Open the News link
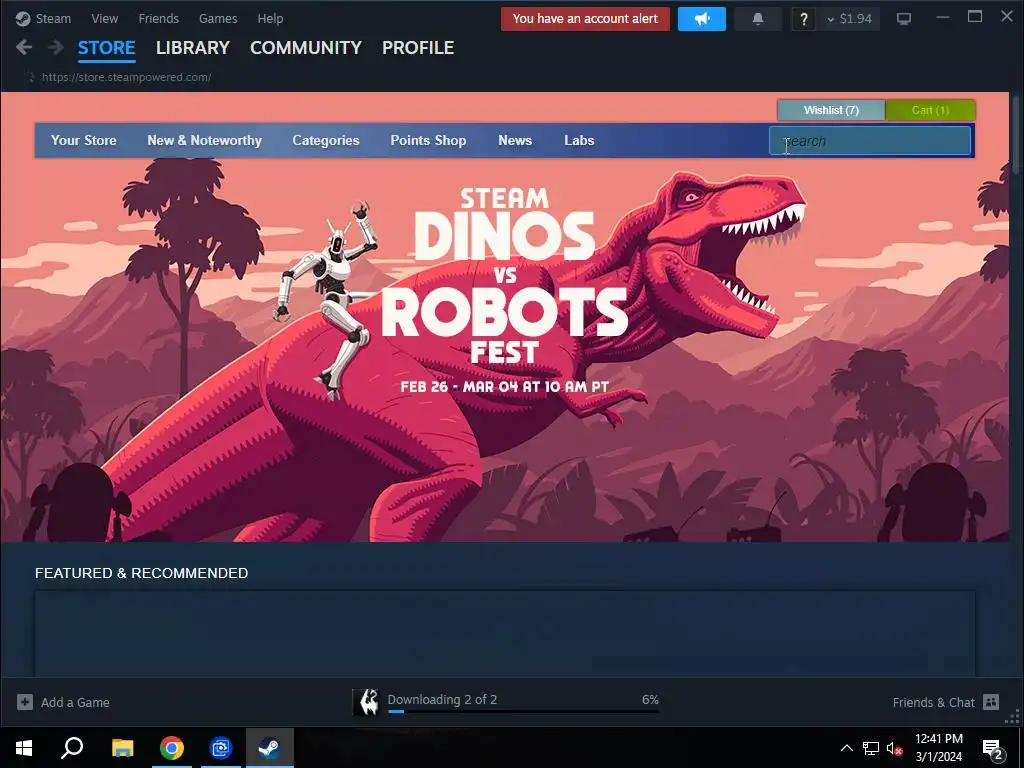Viewport: 1024px width, 768px height. pyautogui.click(x=515, y=140)
